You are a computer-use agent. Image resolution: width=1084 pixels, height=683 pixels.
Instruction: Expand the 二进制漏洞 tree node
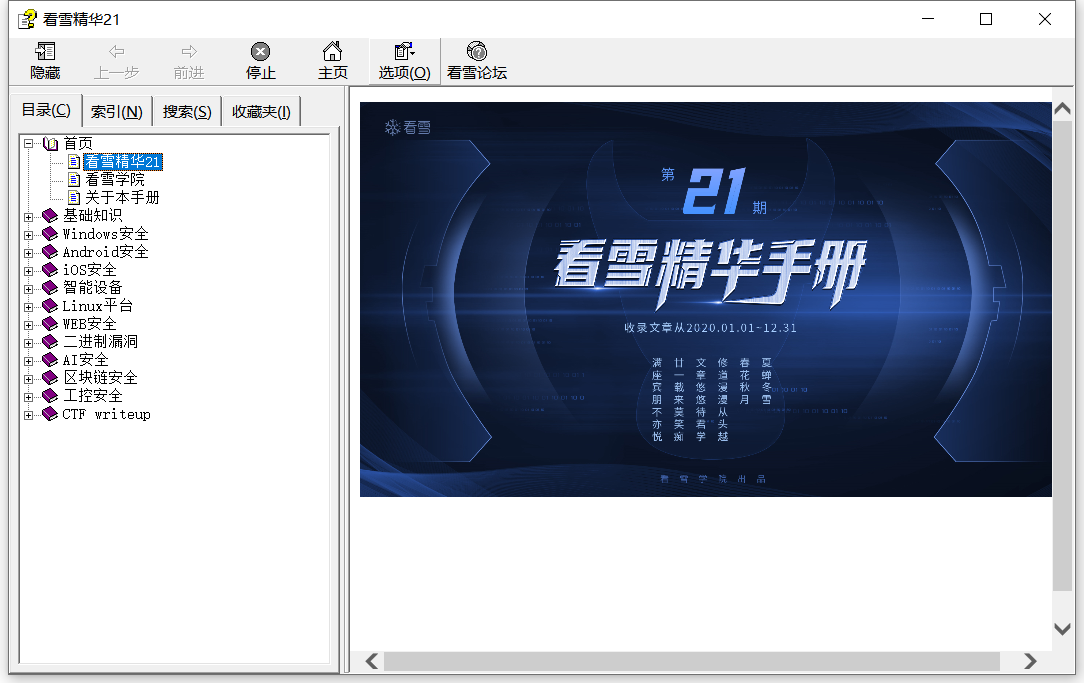pyautogui.click(x=28, y=343)
